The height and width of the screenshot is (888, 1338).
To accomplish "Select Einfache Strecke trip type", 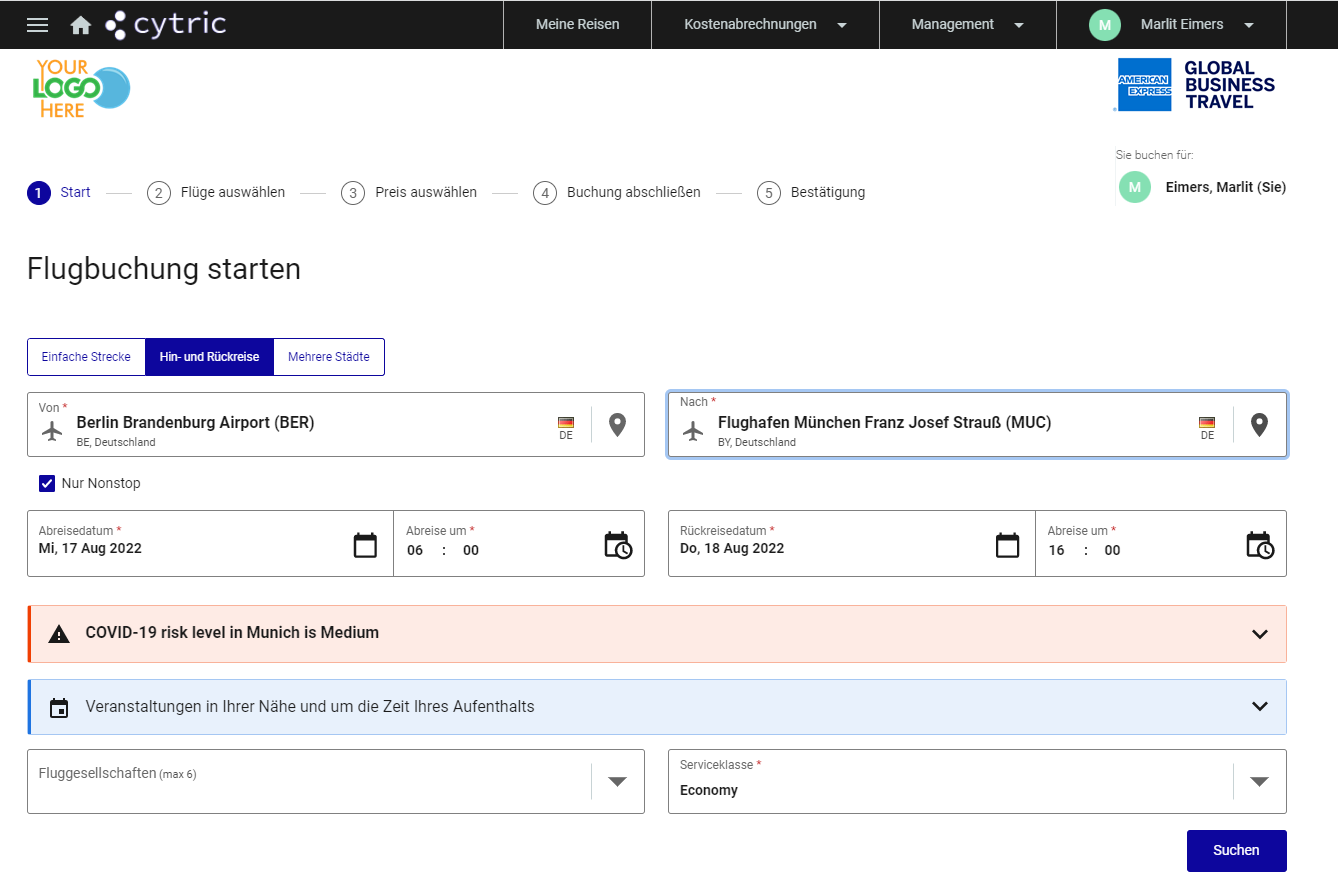I will [x=86, y=357].
